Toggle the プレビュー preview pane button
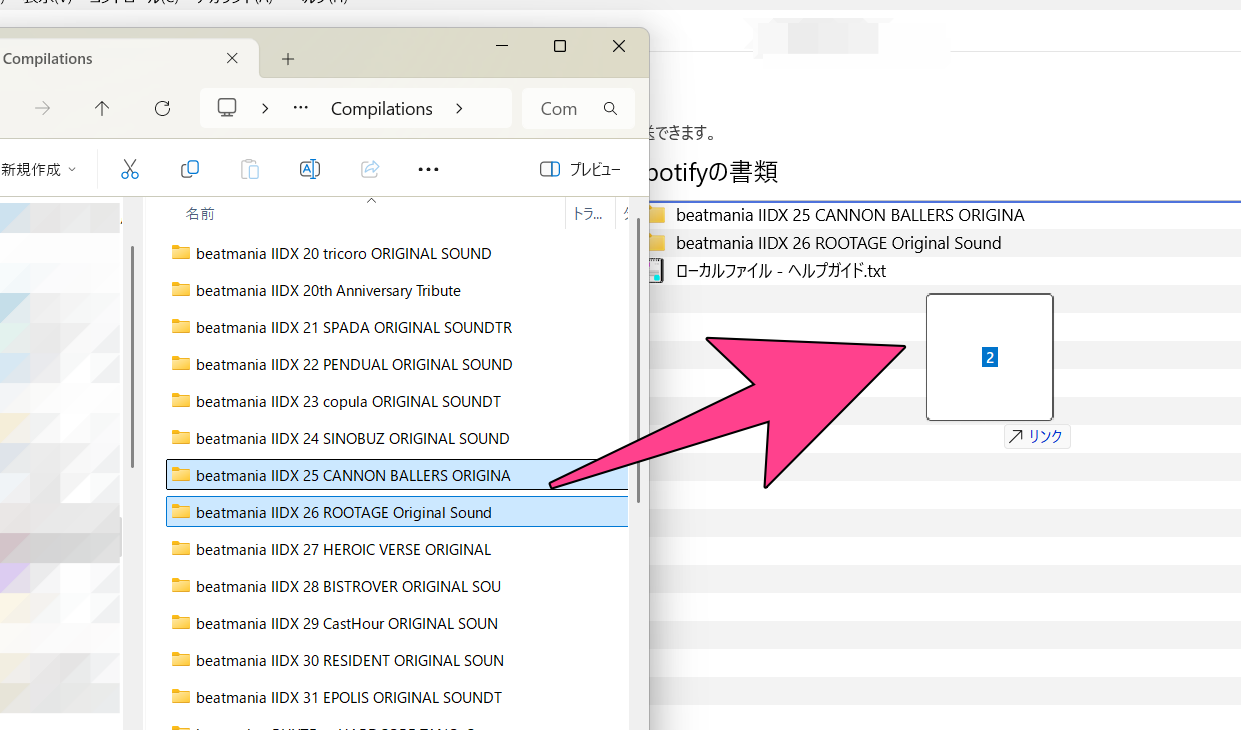This screenshot has height=730, width=1241. point(580,169)
